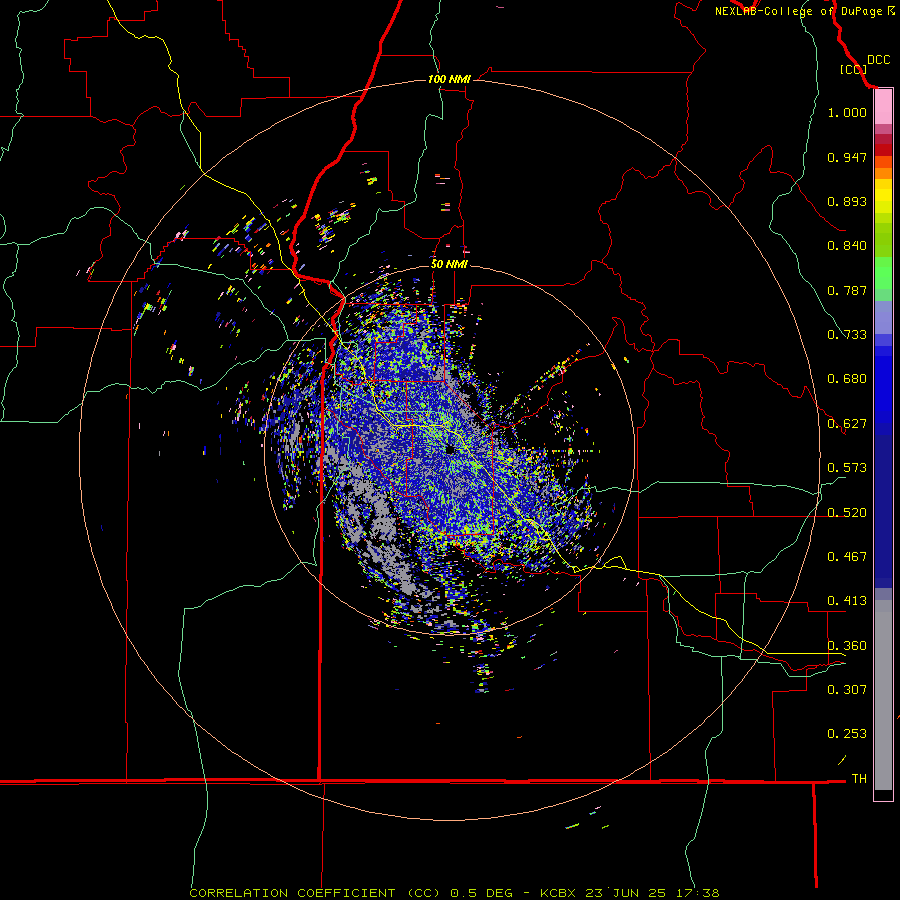Click the 50 NMI range ring label
Viewport: 900px width, 900px height.
[x=449, y=264]
